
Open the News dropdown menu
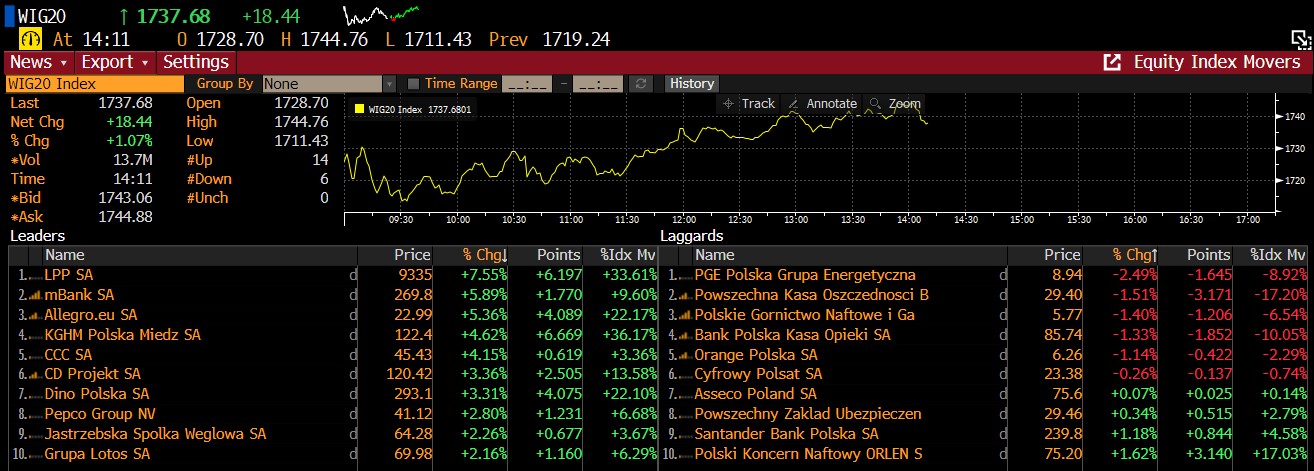37,62
